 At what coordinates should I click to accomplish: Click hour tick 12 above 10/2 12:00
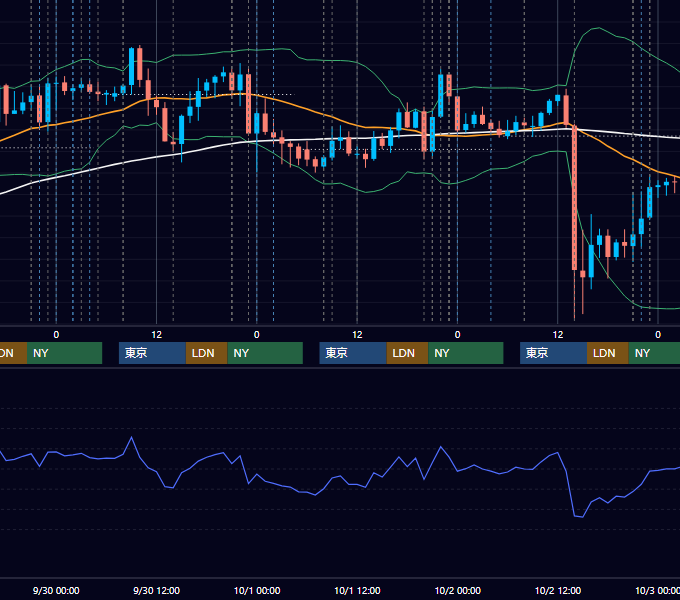coord(558,335)
